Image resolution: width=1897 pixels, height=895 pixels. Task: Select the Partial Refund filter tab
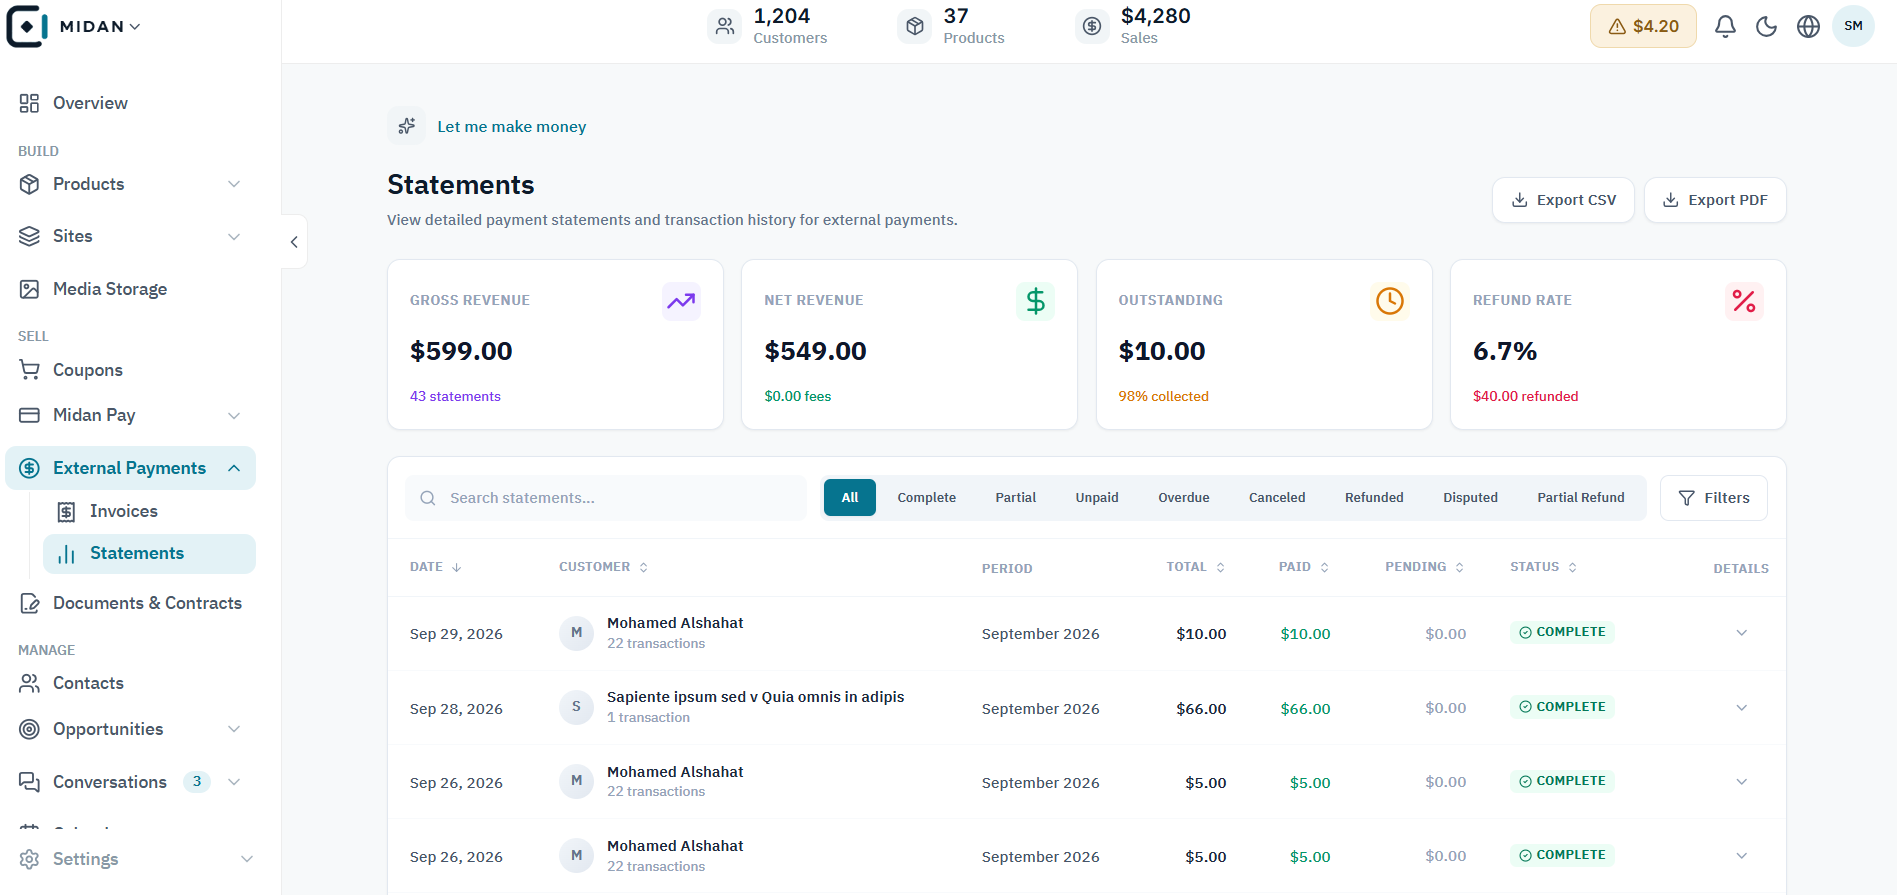point(1581,498)
